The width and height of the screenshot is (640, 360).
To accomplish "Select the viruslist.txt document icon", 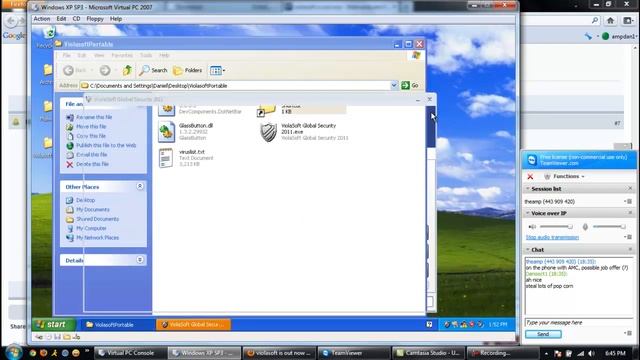I will (166, 158).
